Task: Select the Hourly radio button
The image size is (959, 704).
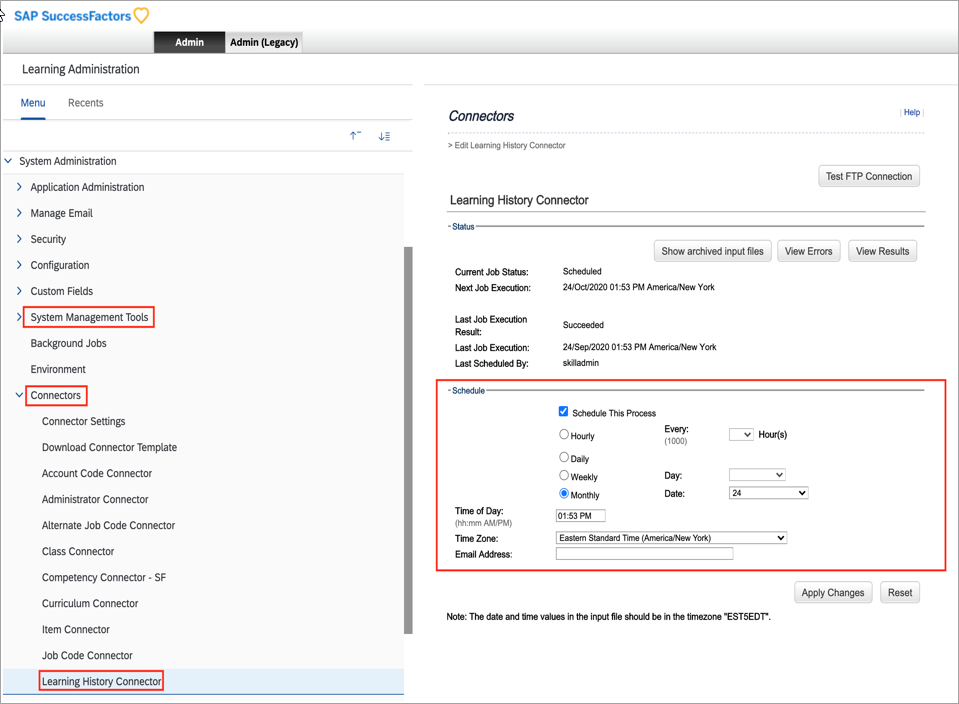Action: point(564,435)
